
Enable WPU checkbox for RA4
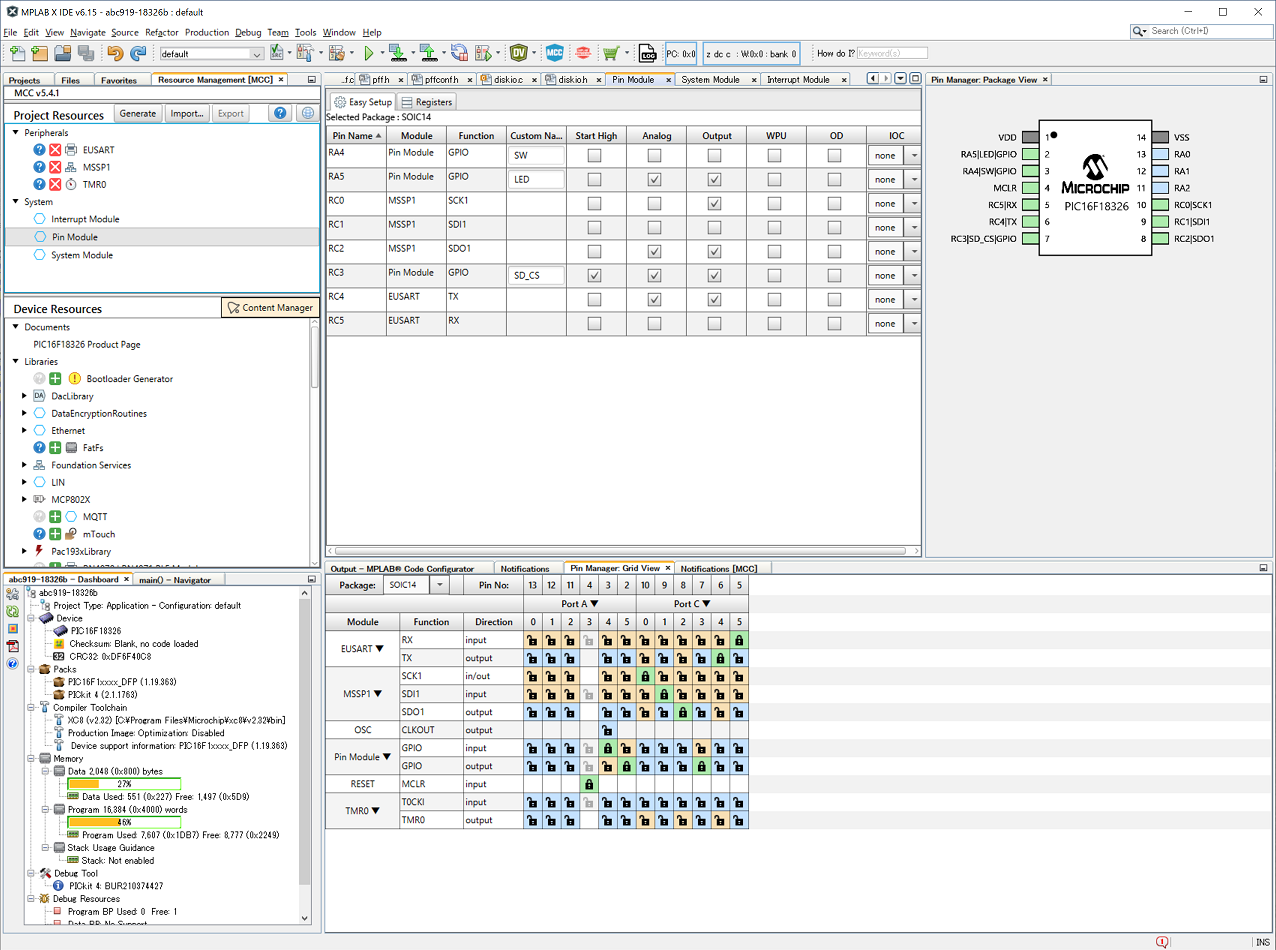point(774,155)
